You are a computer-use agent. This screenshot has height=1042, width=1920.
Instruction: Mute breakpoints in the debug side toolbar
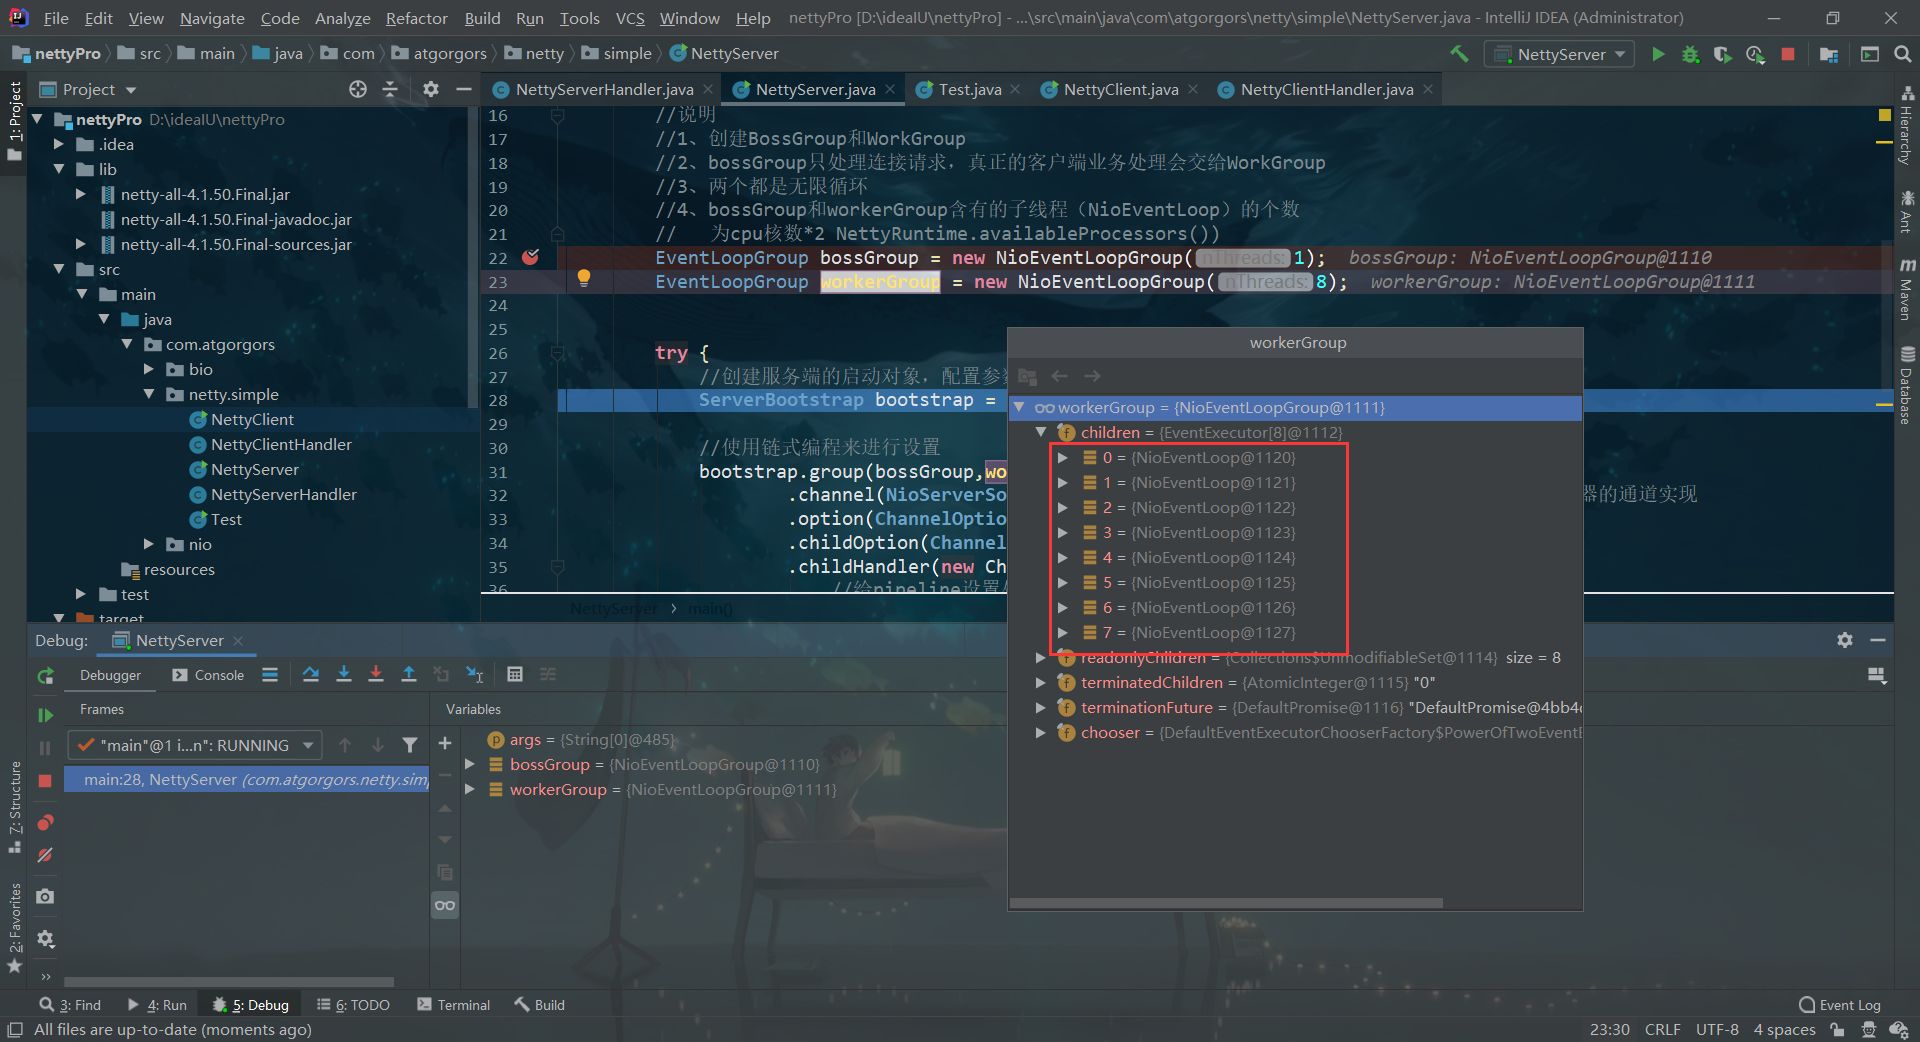tap(45, 855)
